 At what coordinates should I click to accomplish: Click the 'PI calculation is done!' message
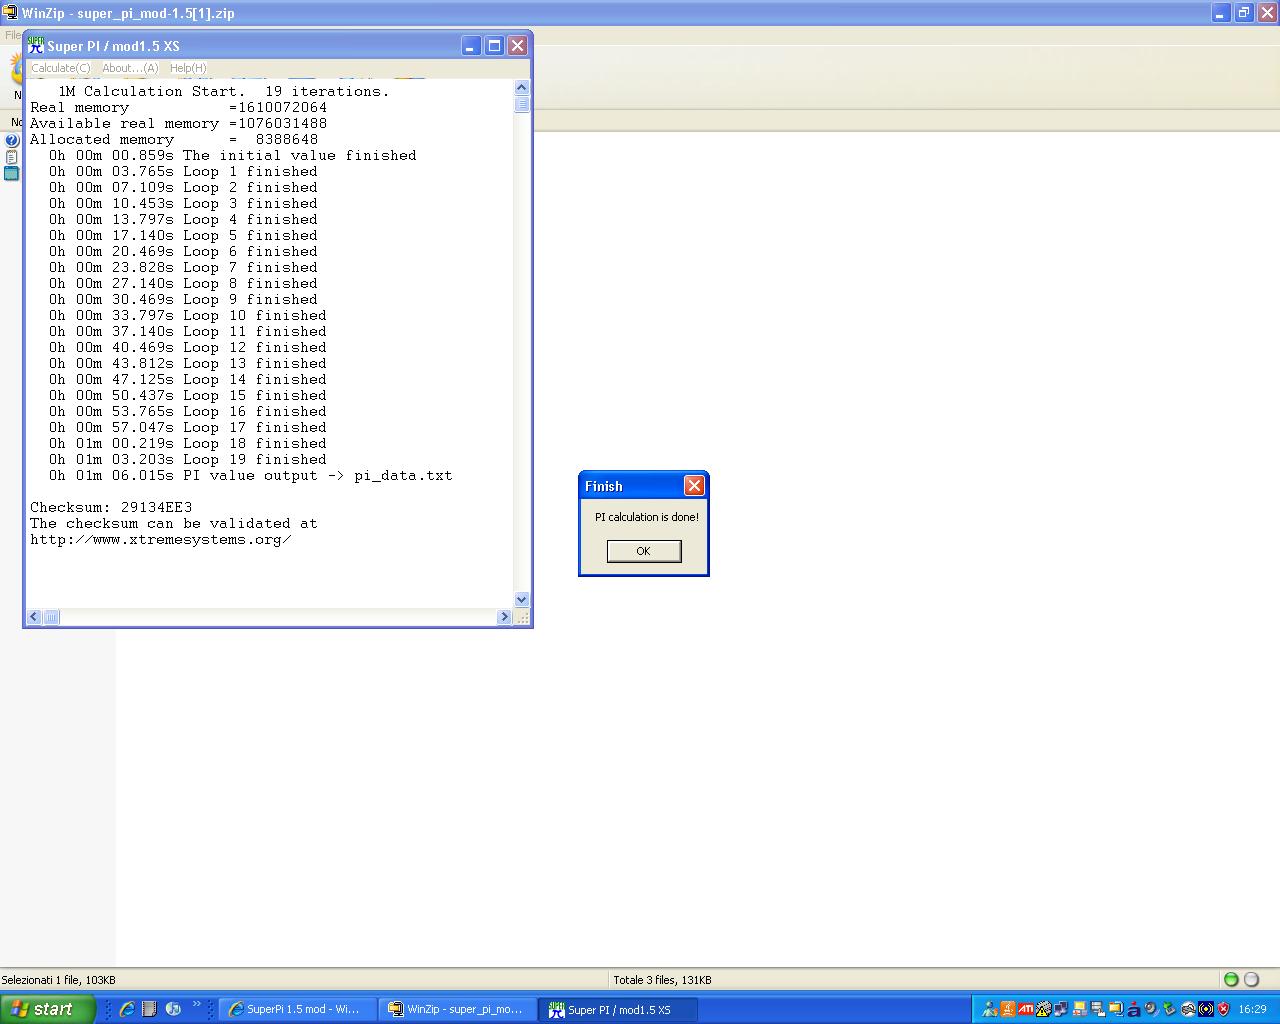click(x=647, y=517)
